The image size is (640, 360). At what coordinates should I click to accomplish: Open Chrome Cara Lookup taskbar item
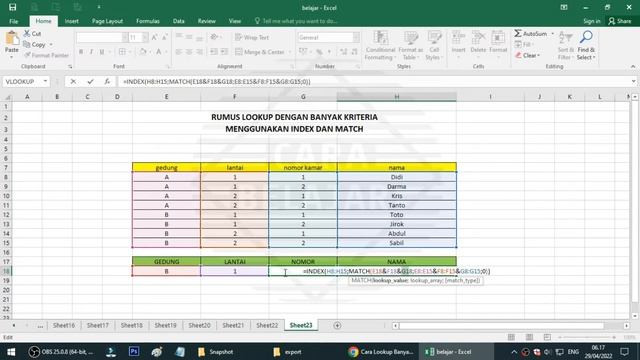(x=381, y=351)
